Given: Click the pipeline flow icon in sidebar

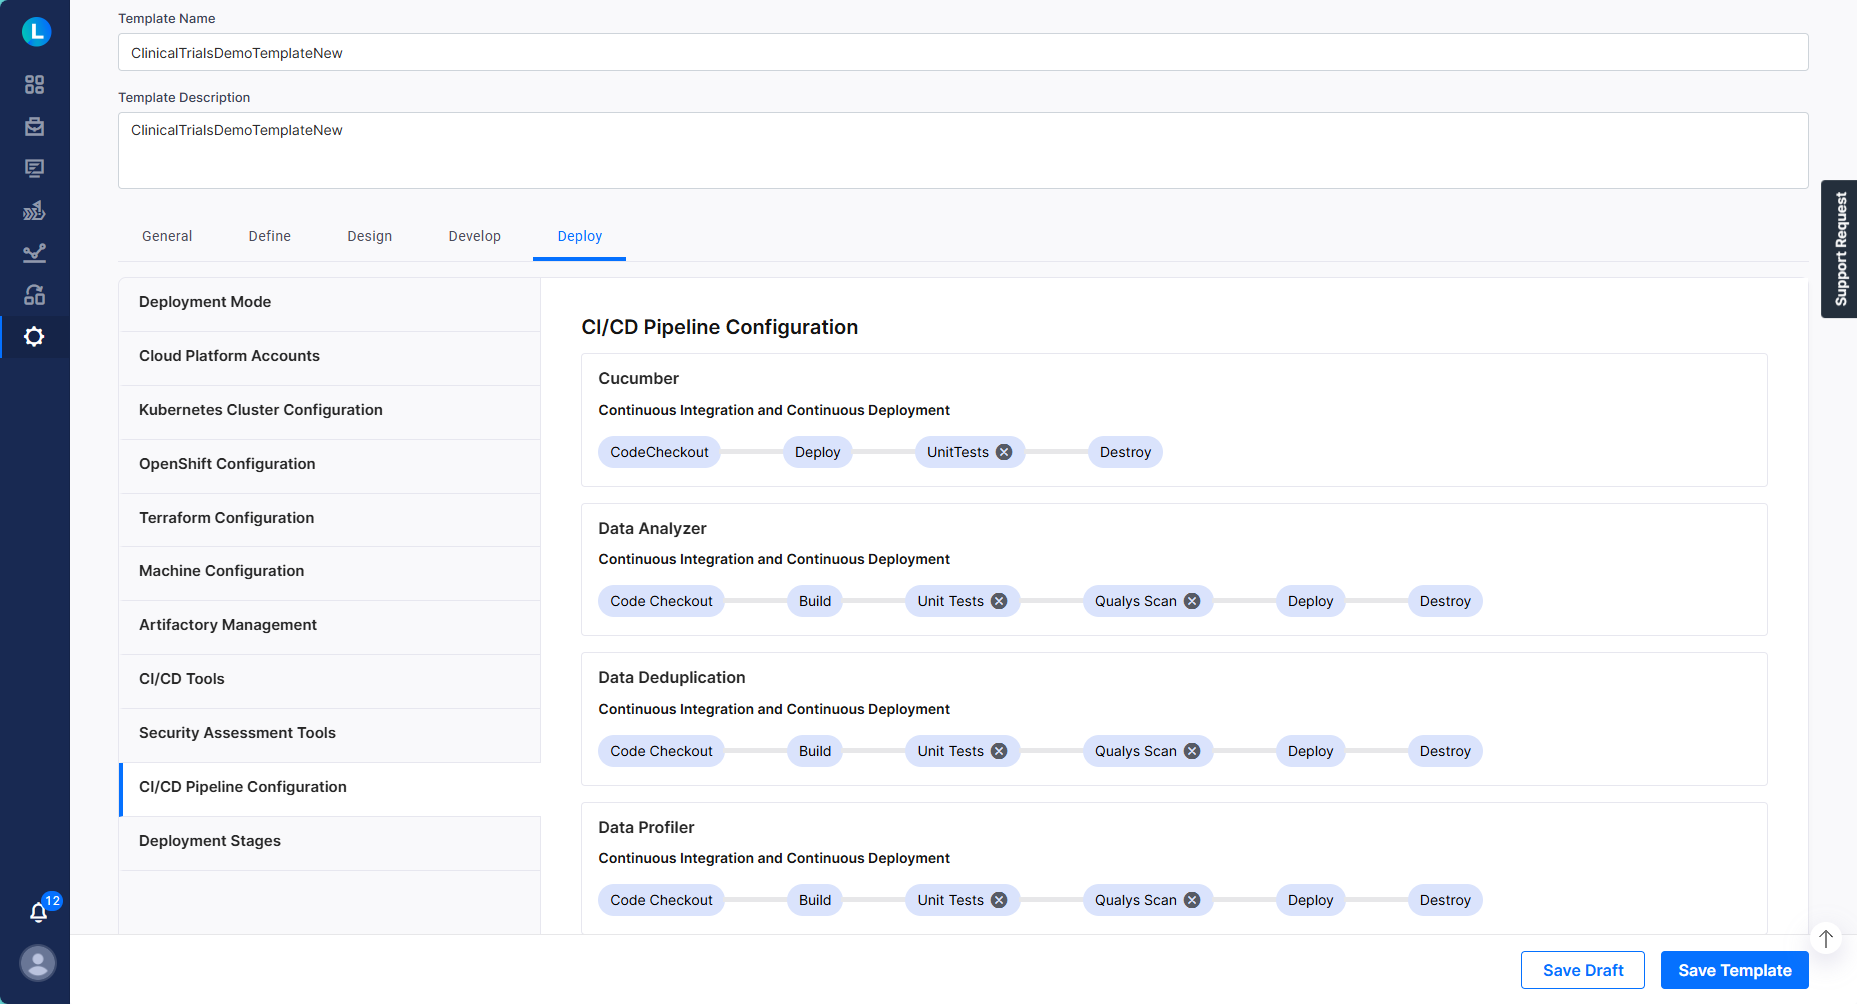Looking at the screenshot, I should click(34, 210).
